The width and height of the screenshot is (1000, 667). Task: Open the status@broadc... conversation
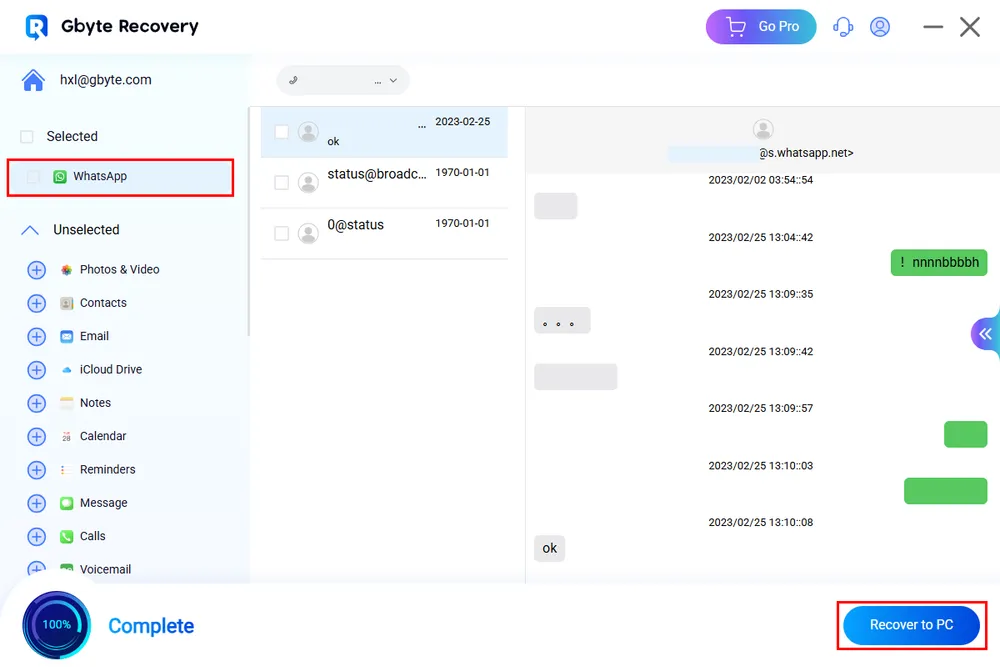click(x=384, y=183)
